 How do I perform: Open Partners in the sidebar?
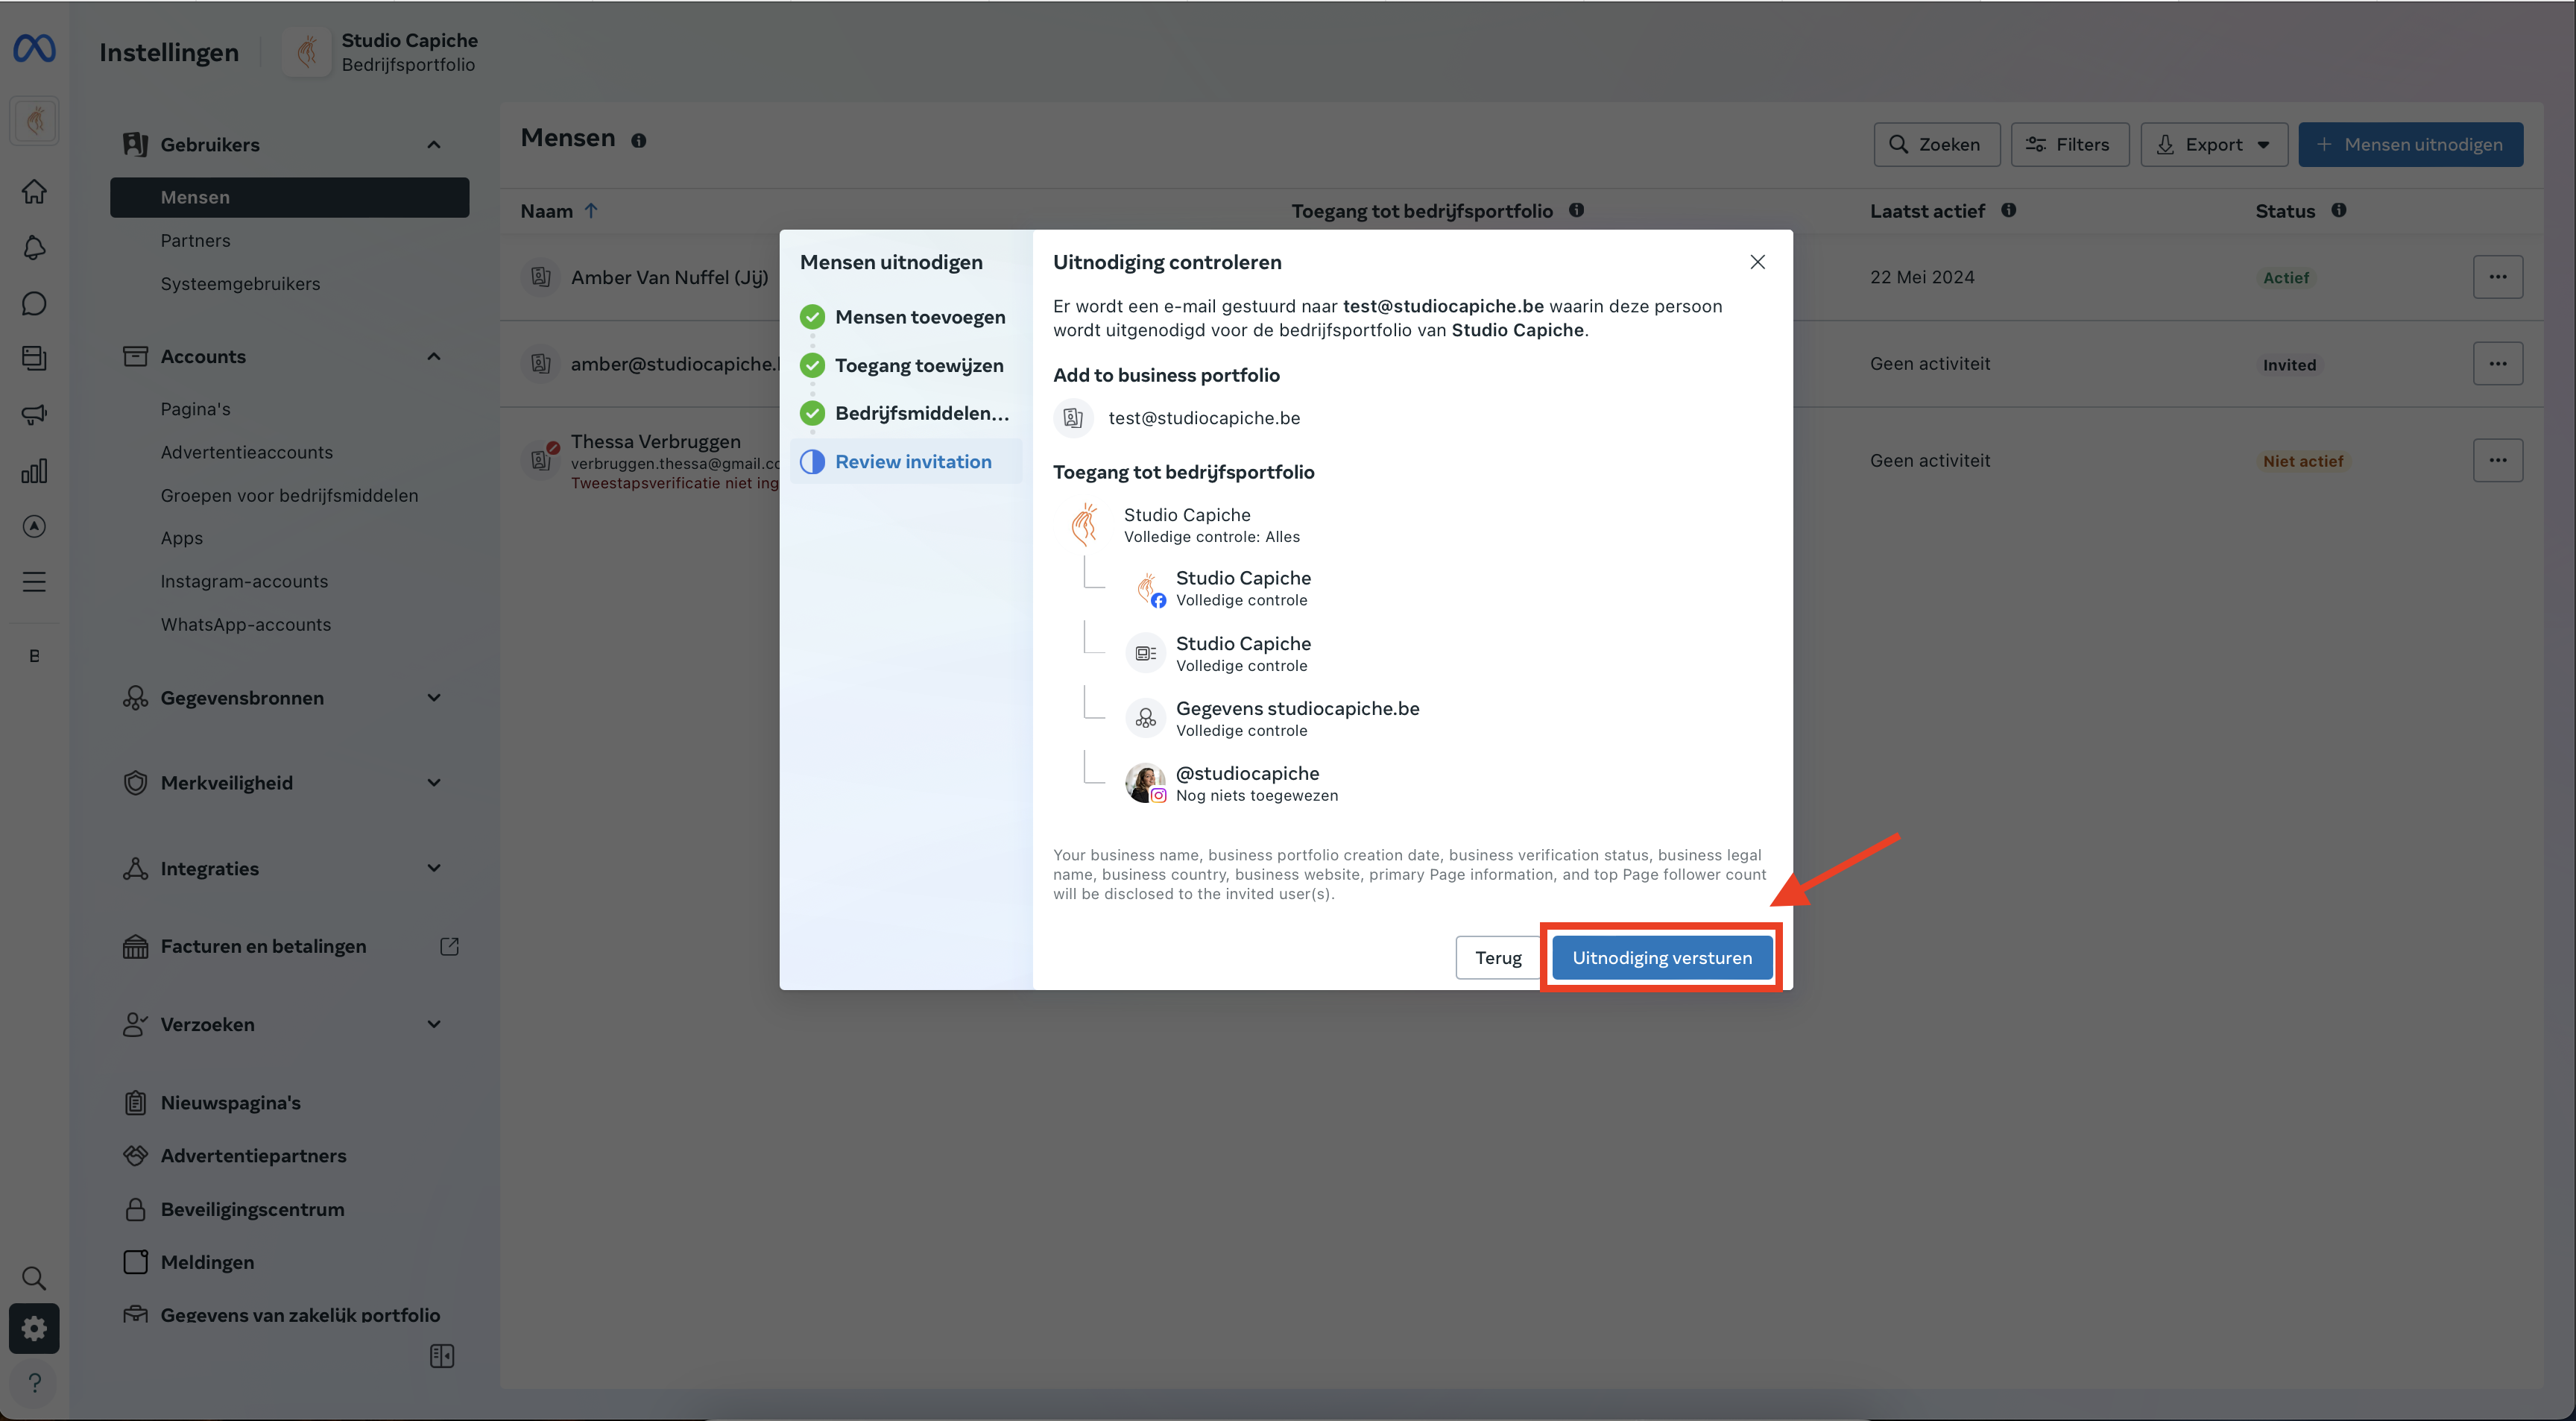pyautogui.click(x=196, y=241)
